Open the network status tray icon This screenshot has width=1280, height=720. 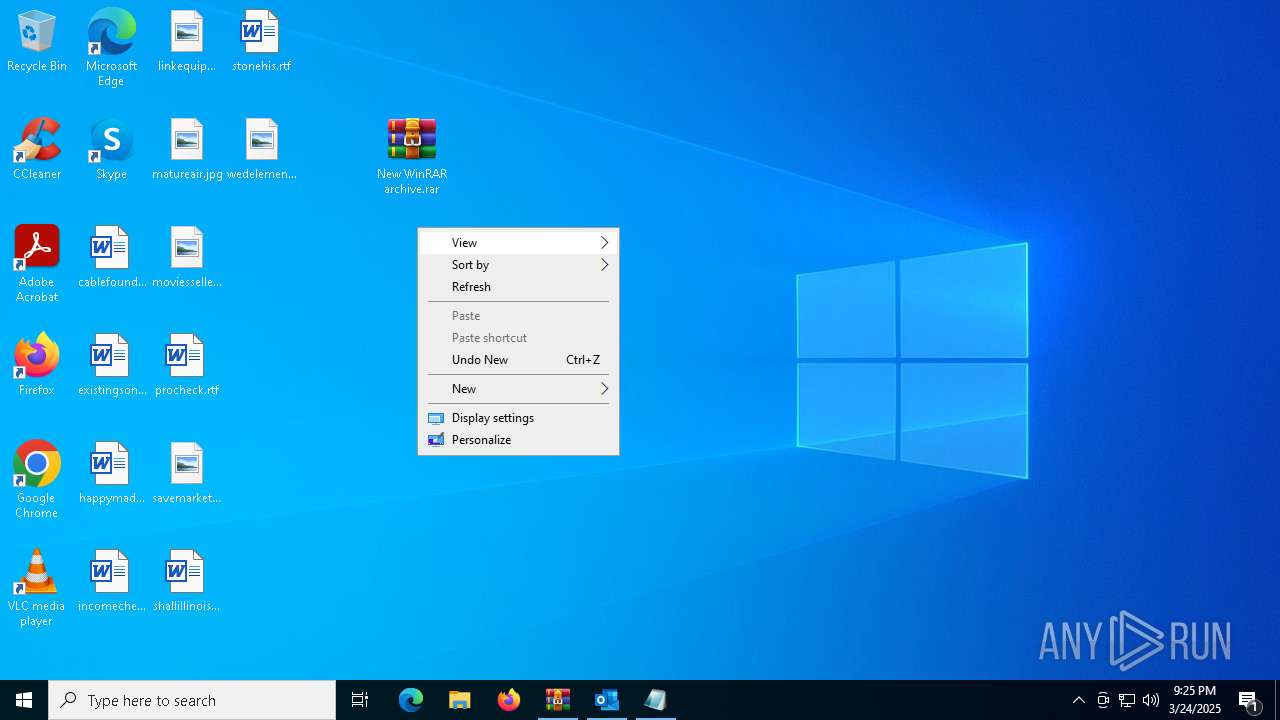pos(1127,700)
